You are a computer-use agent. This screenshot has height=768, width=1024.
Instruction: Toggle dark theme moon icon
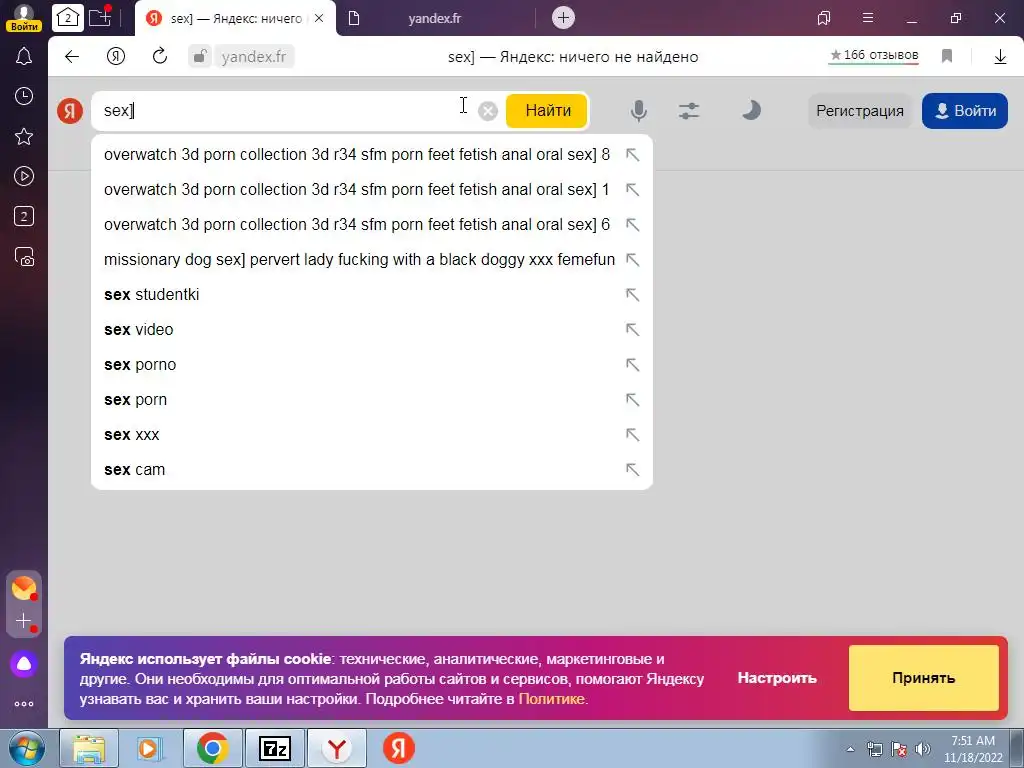coord(751,110)
